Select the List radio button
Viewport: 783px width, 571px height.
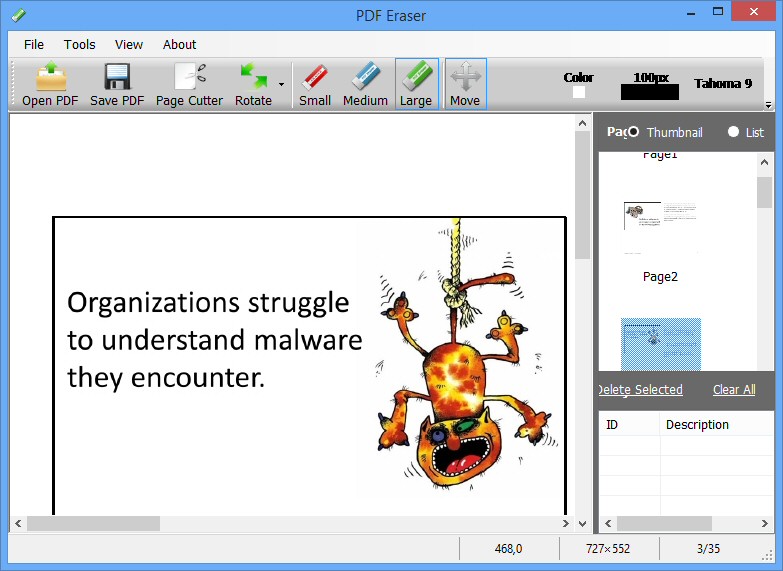tap(733, 131)
